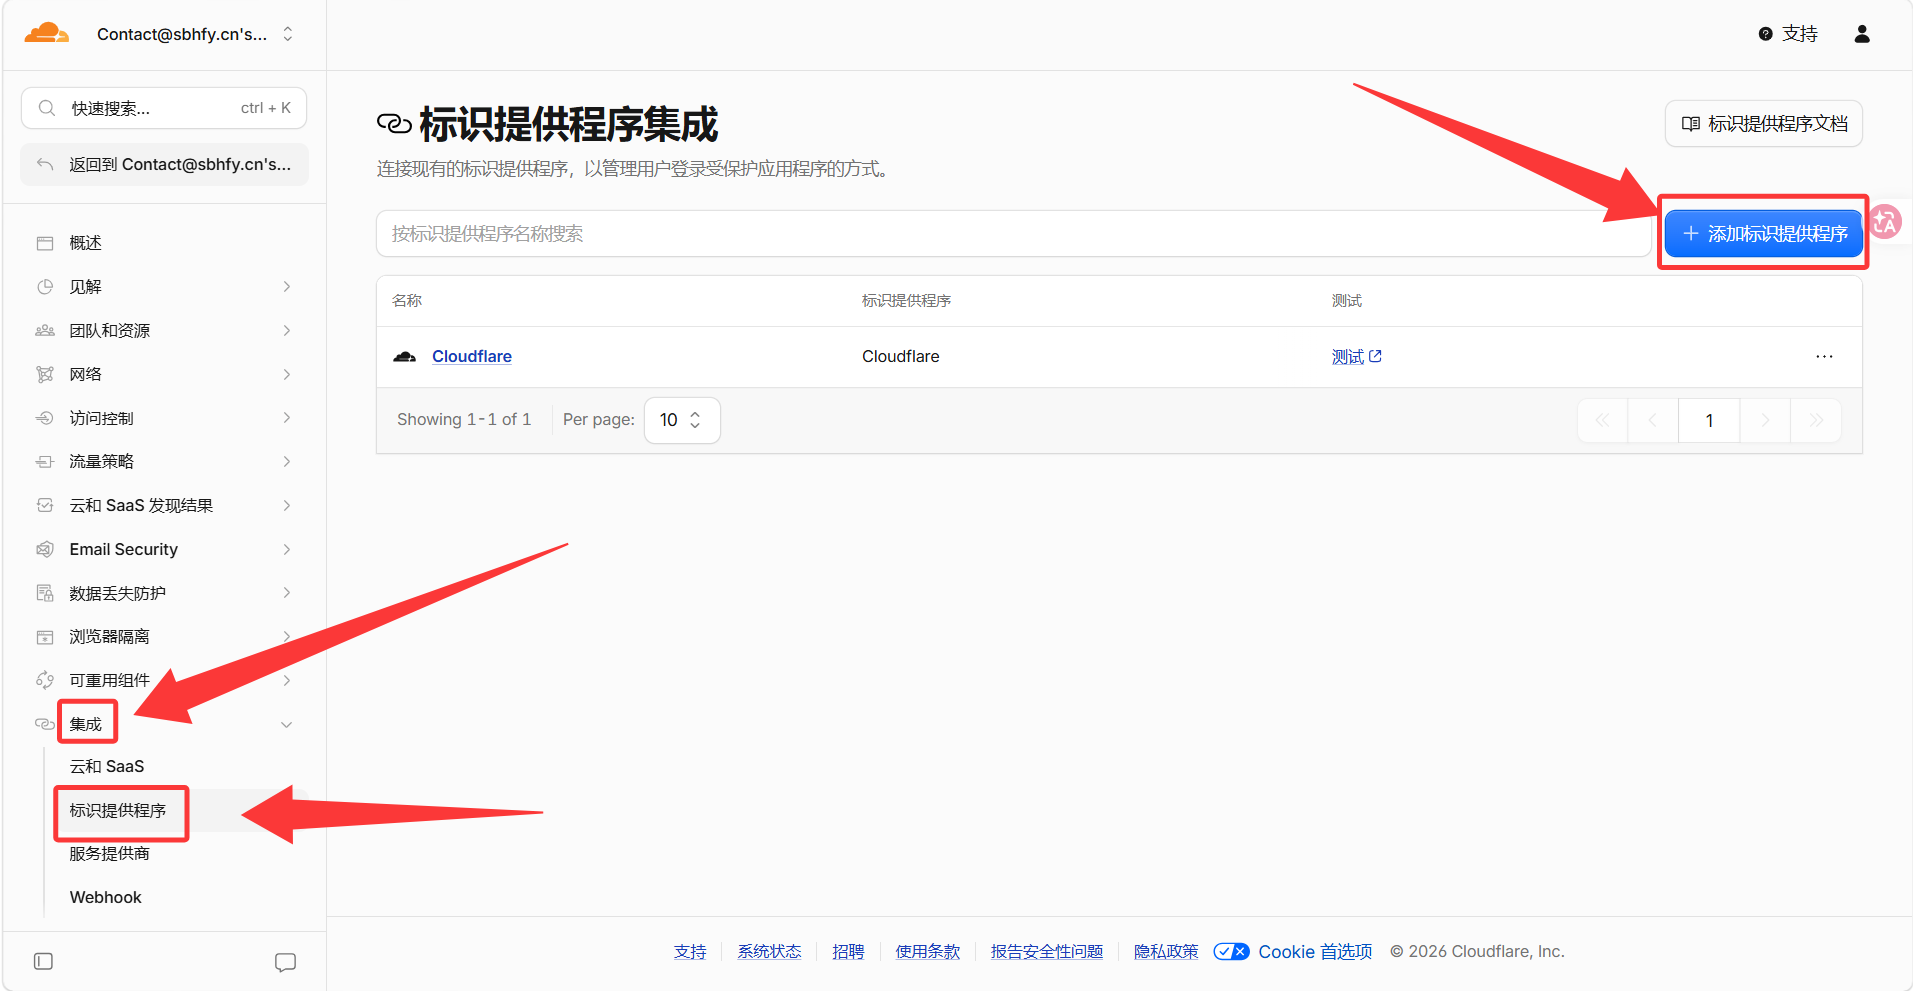Click the 名称 column header

pyautogui.click(x=407, y=300)
